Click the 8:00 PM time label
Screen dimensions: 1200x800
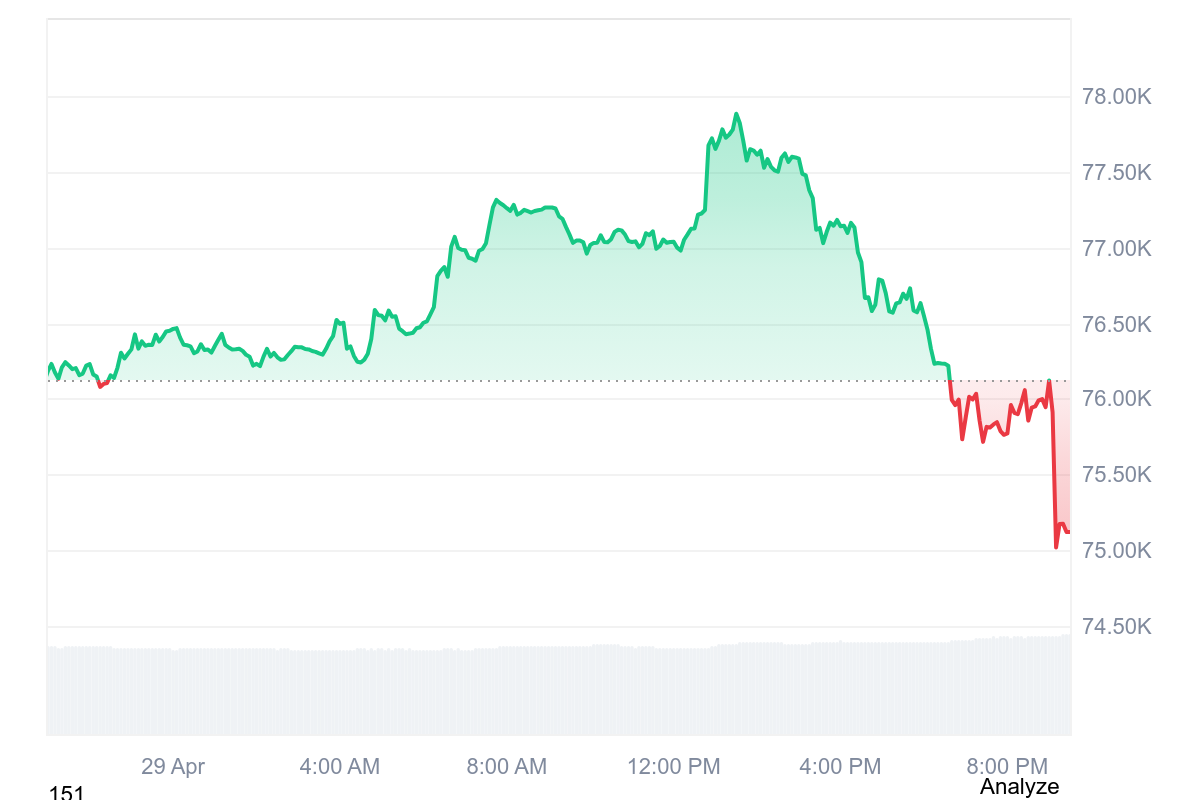pos(1007,767)
